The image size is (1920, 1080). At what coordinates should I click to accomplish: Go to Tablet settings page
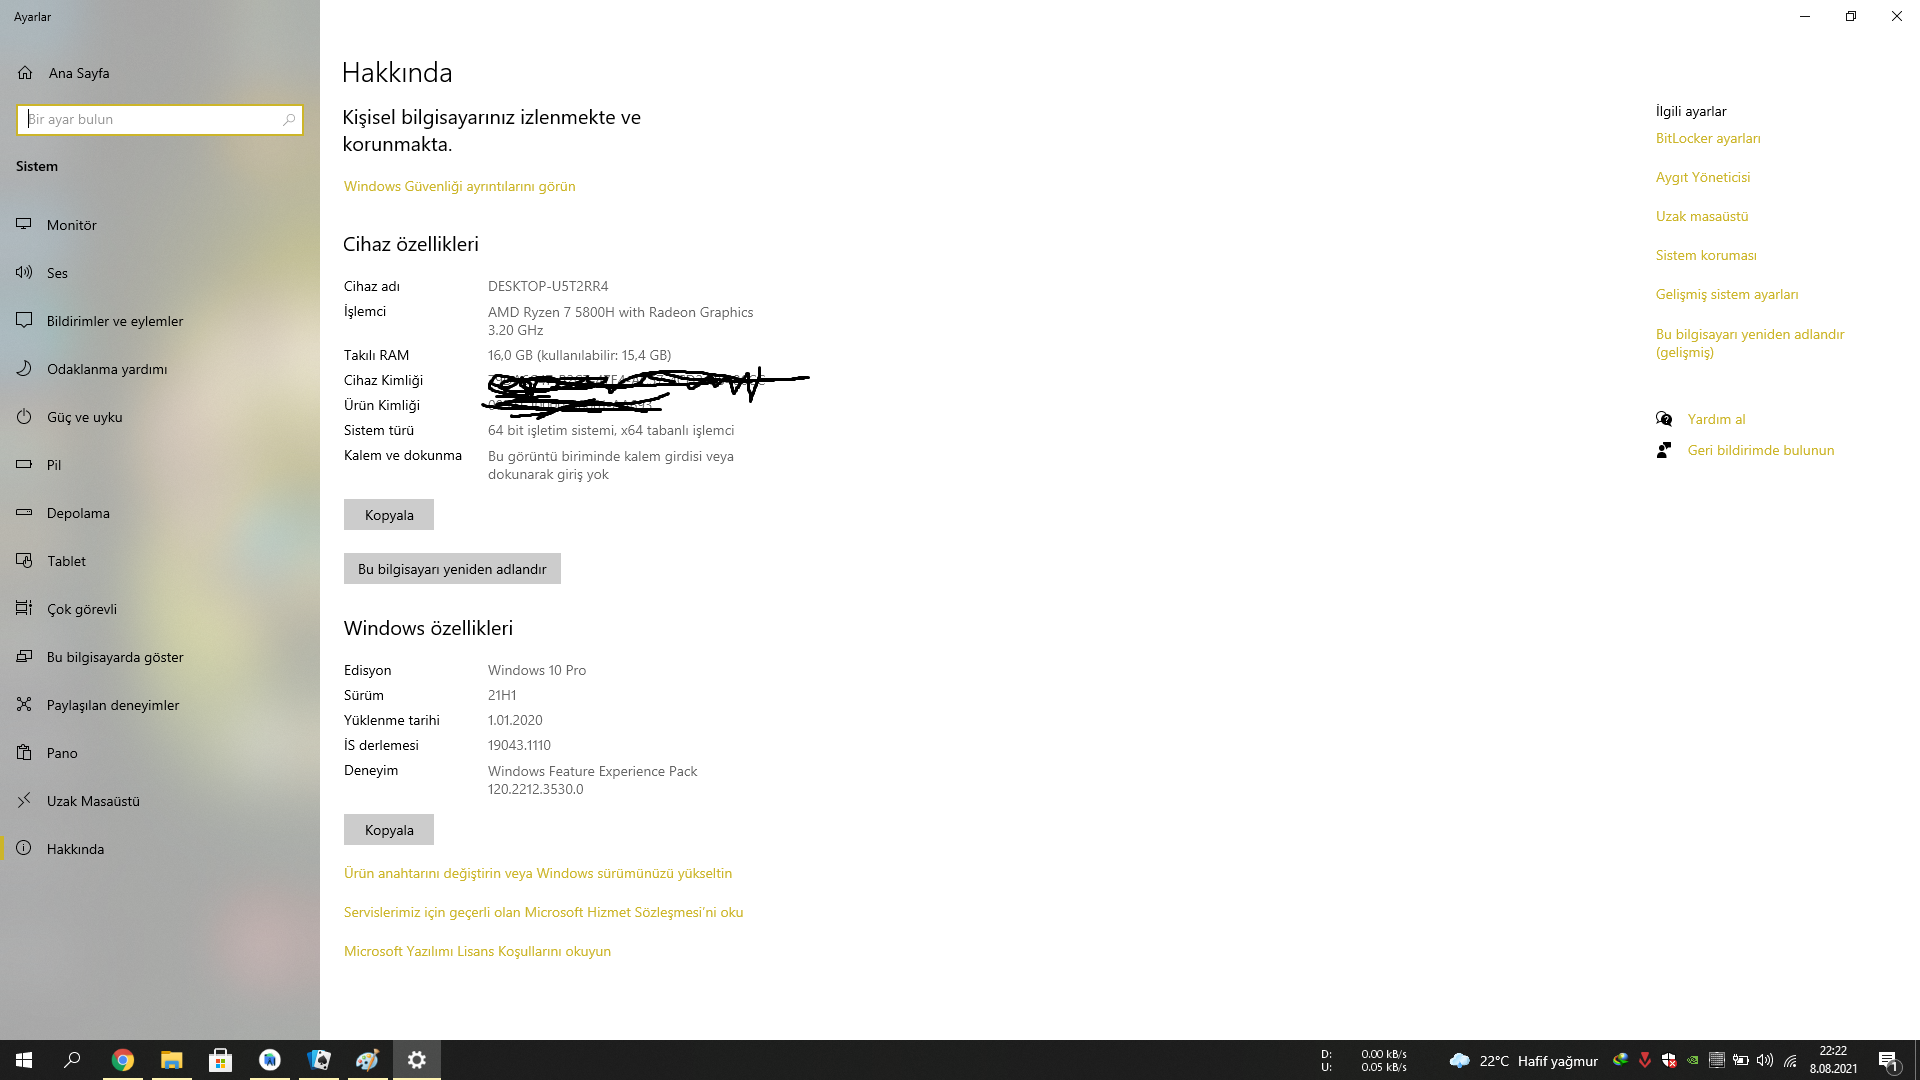click(66, 561)
